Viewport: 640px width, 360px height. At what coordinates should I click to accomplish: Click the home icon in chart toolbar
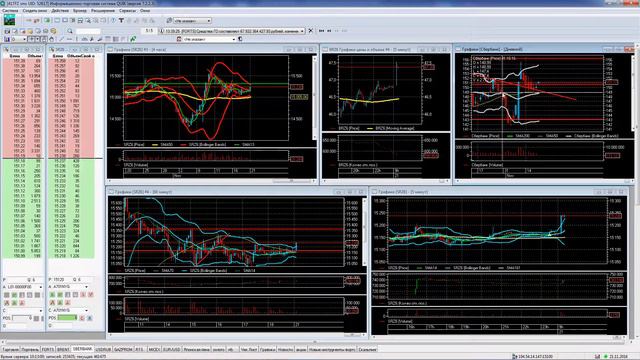51,39
